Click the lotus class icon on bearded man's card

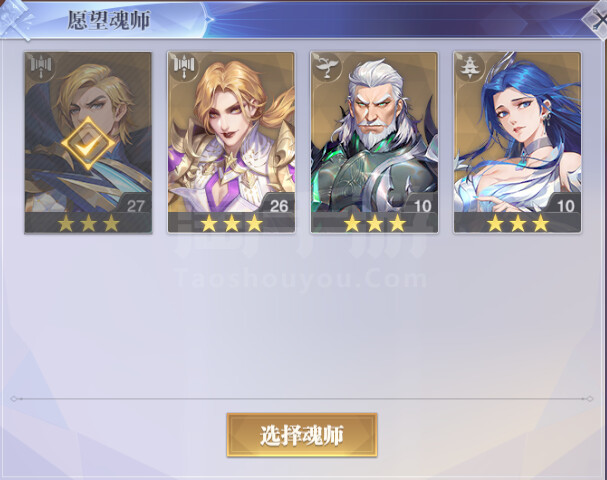pos(328,68)
